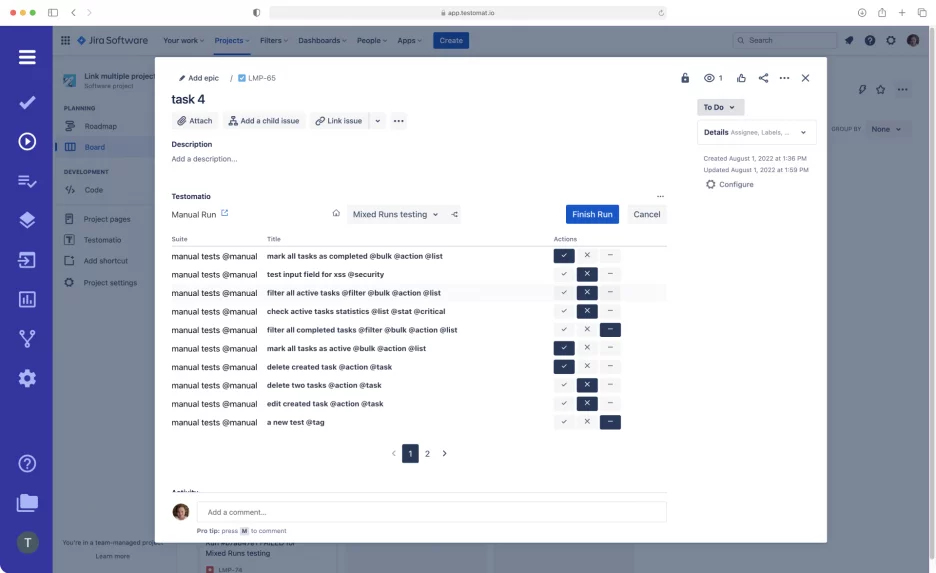Click the Configure link
This screenshot has height=573, width=936.
click(x=729, y=184)
